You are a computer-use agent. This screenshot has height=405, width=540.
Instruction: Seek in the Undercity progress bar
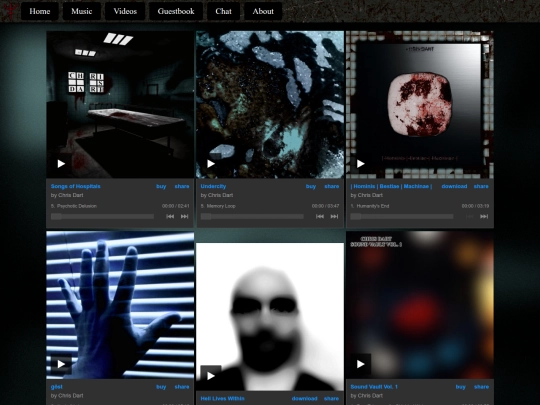coord(252,217)
